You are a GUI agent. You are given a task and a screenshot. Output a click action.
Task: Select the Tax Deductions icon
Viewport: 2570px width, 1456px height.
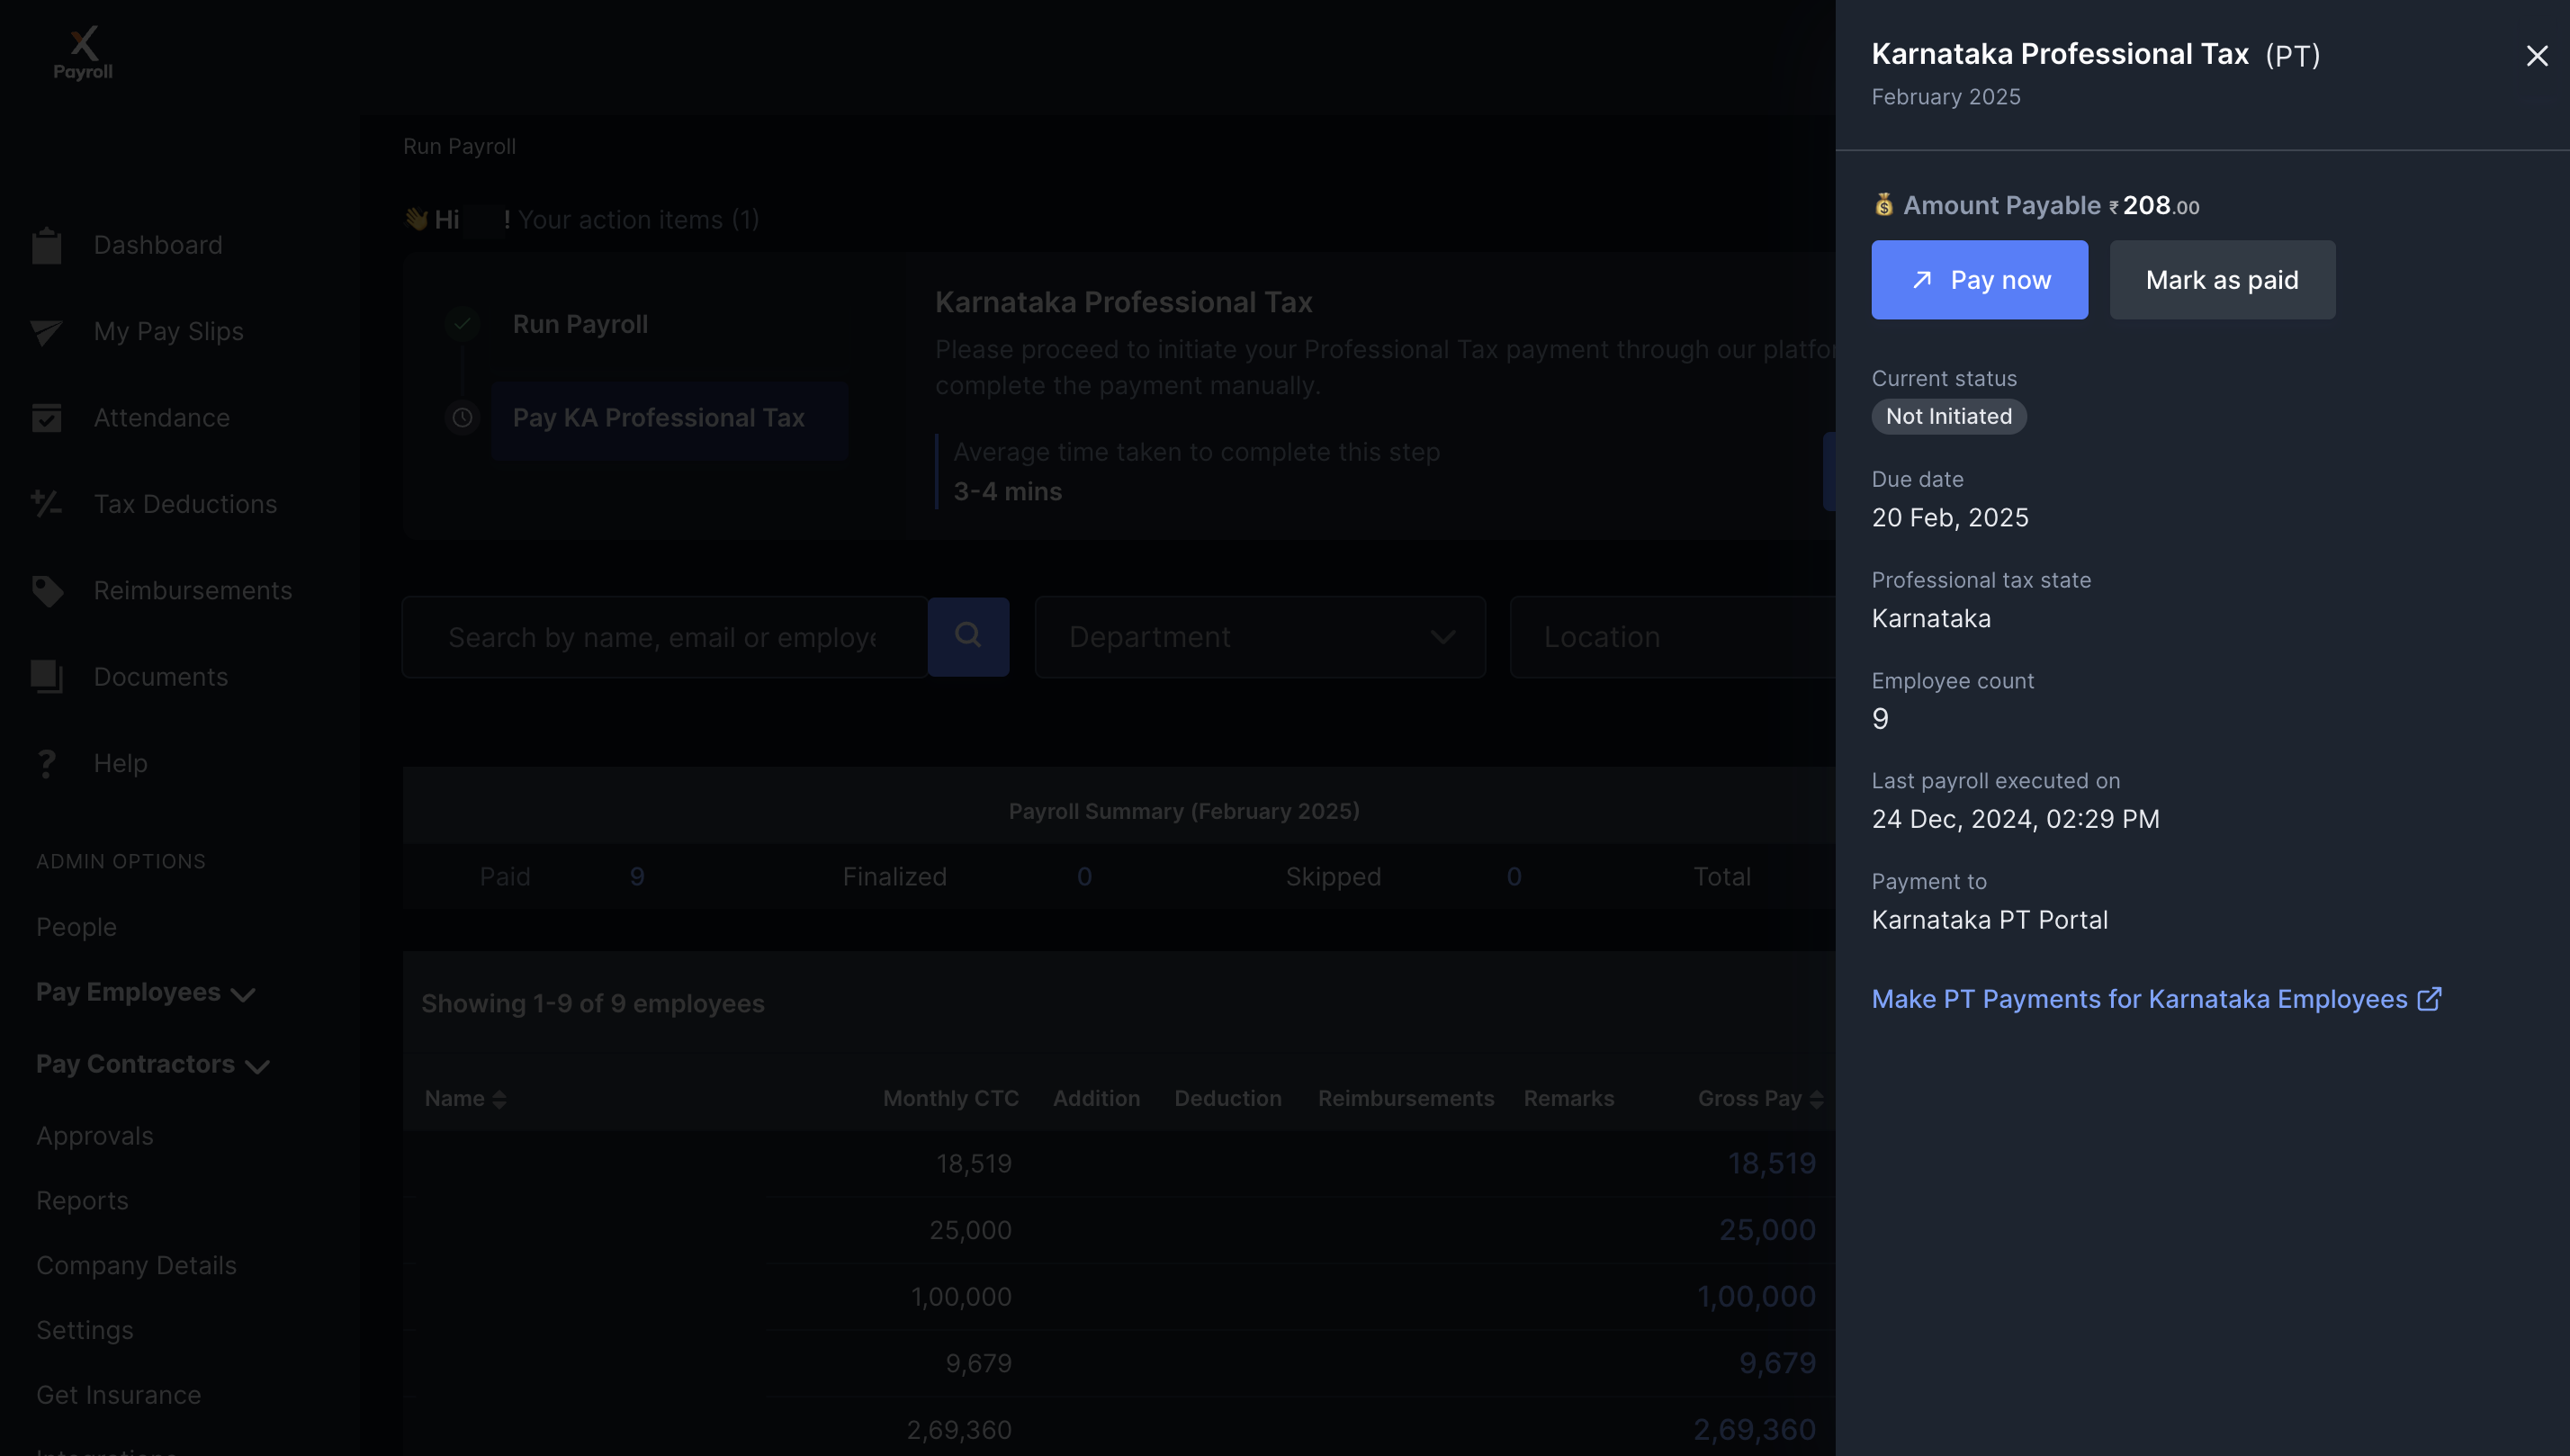point(48,501)
